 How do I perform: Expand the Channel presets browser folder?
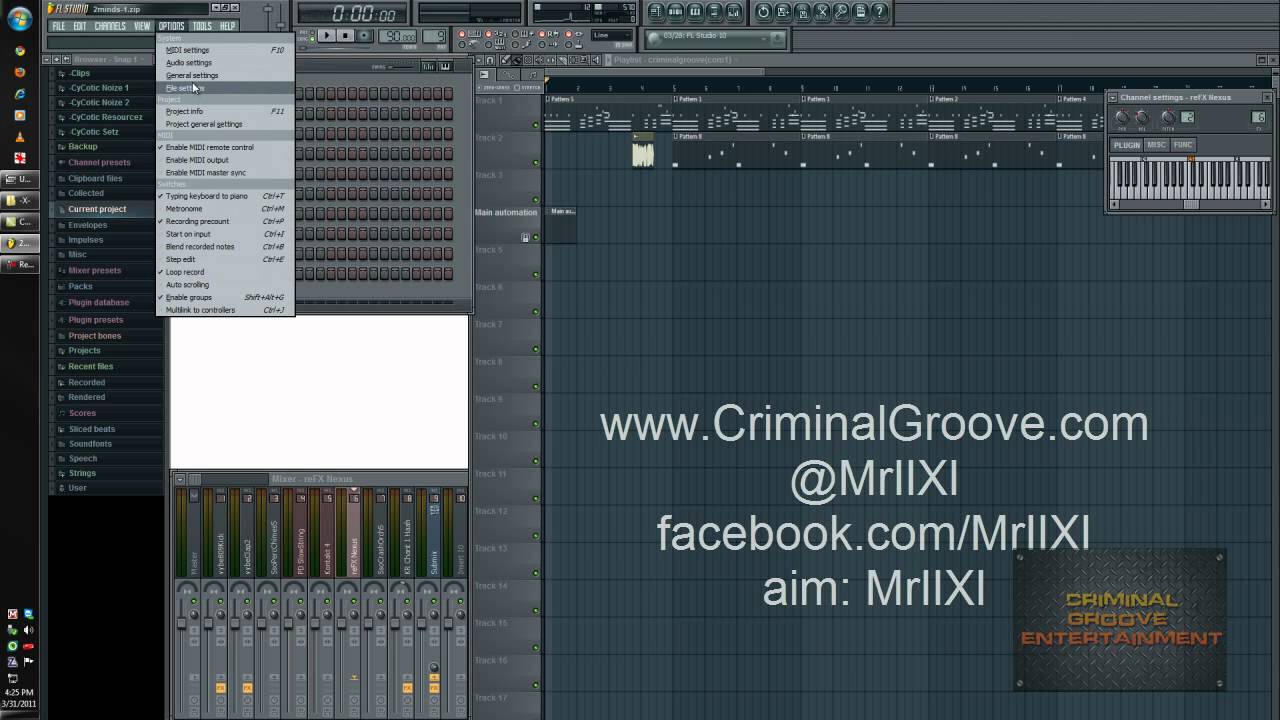(x=99, y=163)
